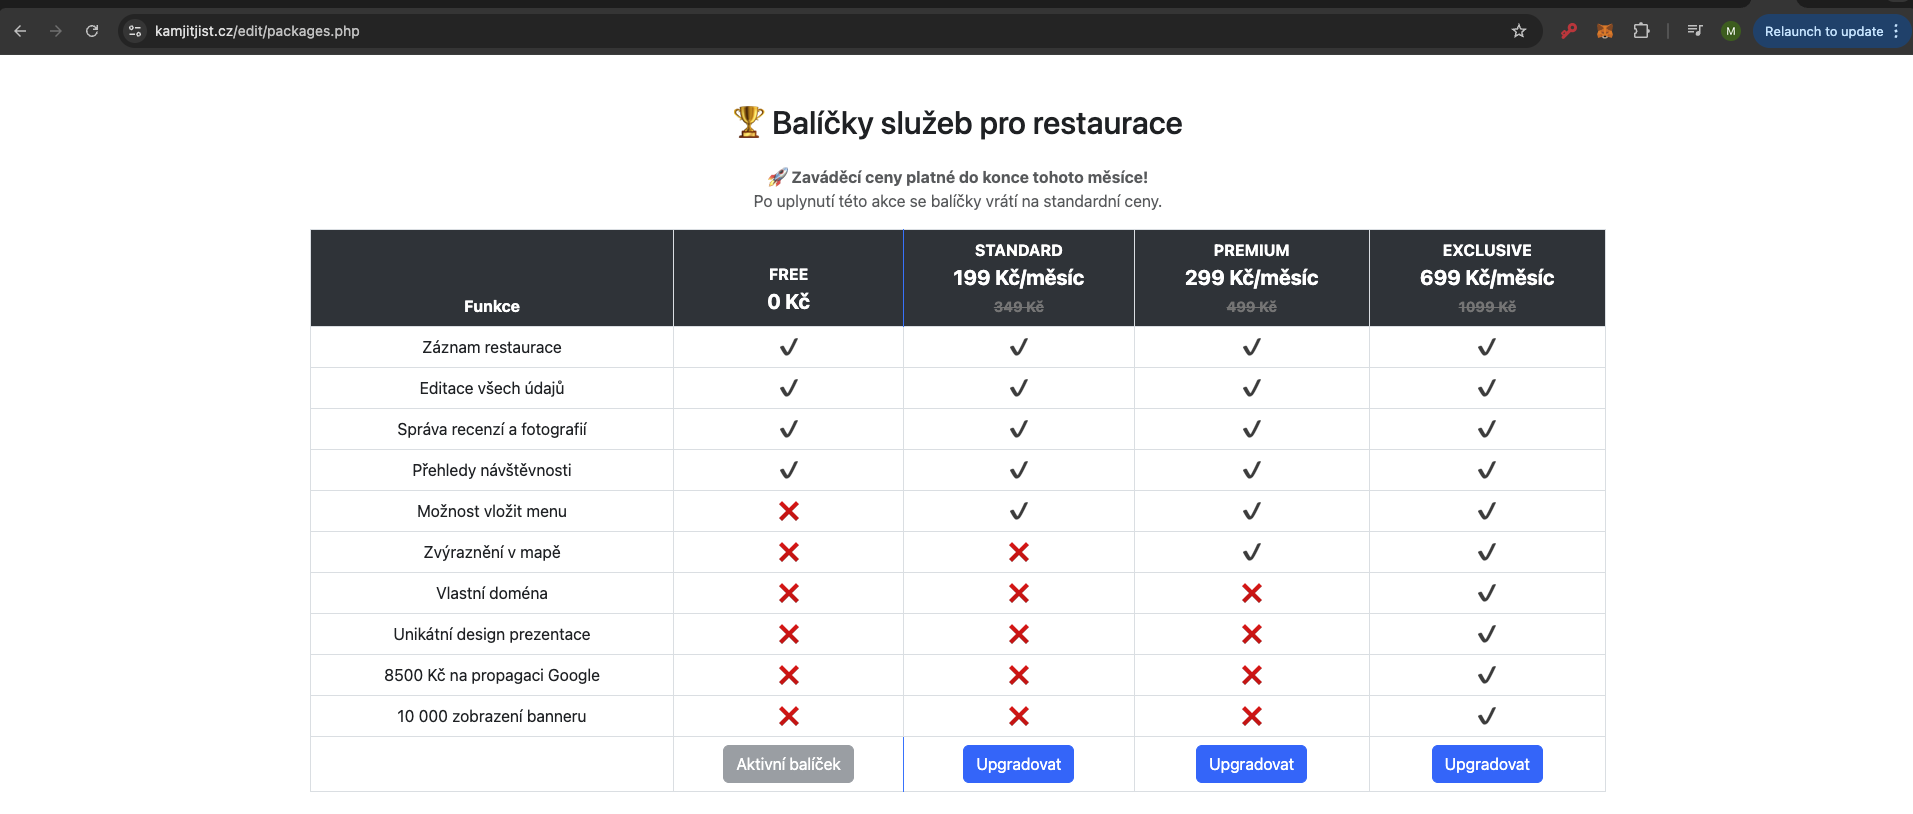Click the Vlastní doména checkmark under Exclusive

click(x=1487, y=593)
